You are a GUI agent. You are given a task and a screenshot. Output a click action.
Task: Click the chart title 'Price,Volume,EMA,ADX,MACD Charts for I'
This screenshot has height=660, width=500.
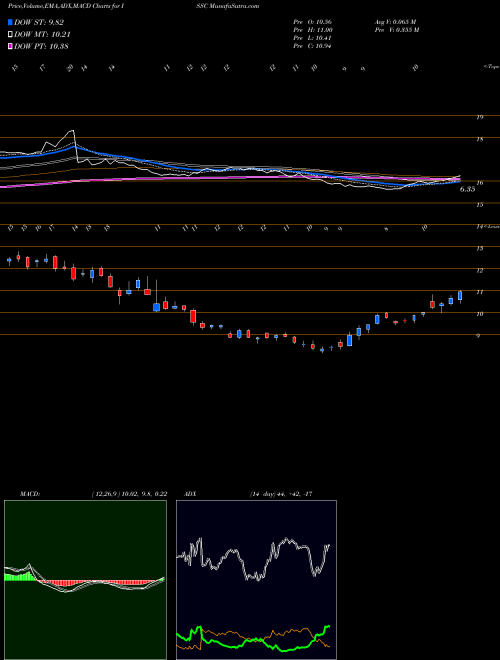(x=65, y=6)
